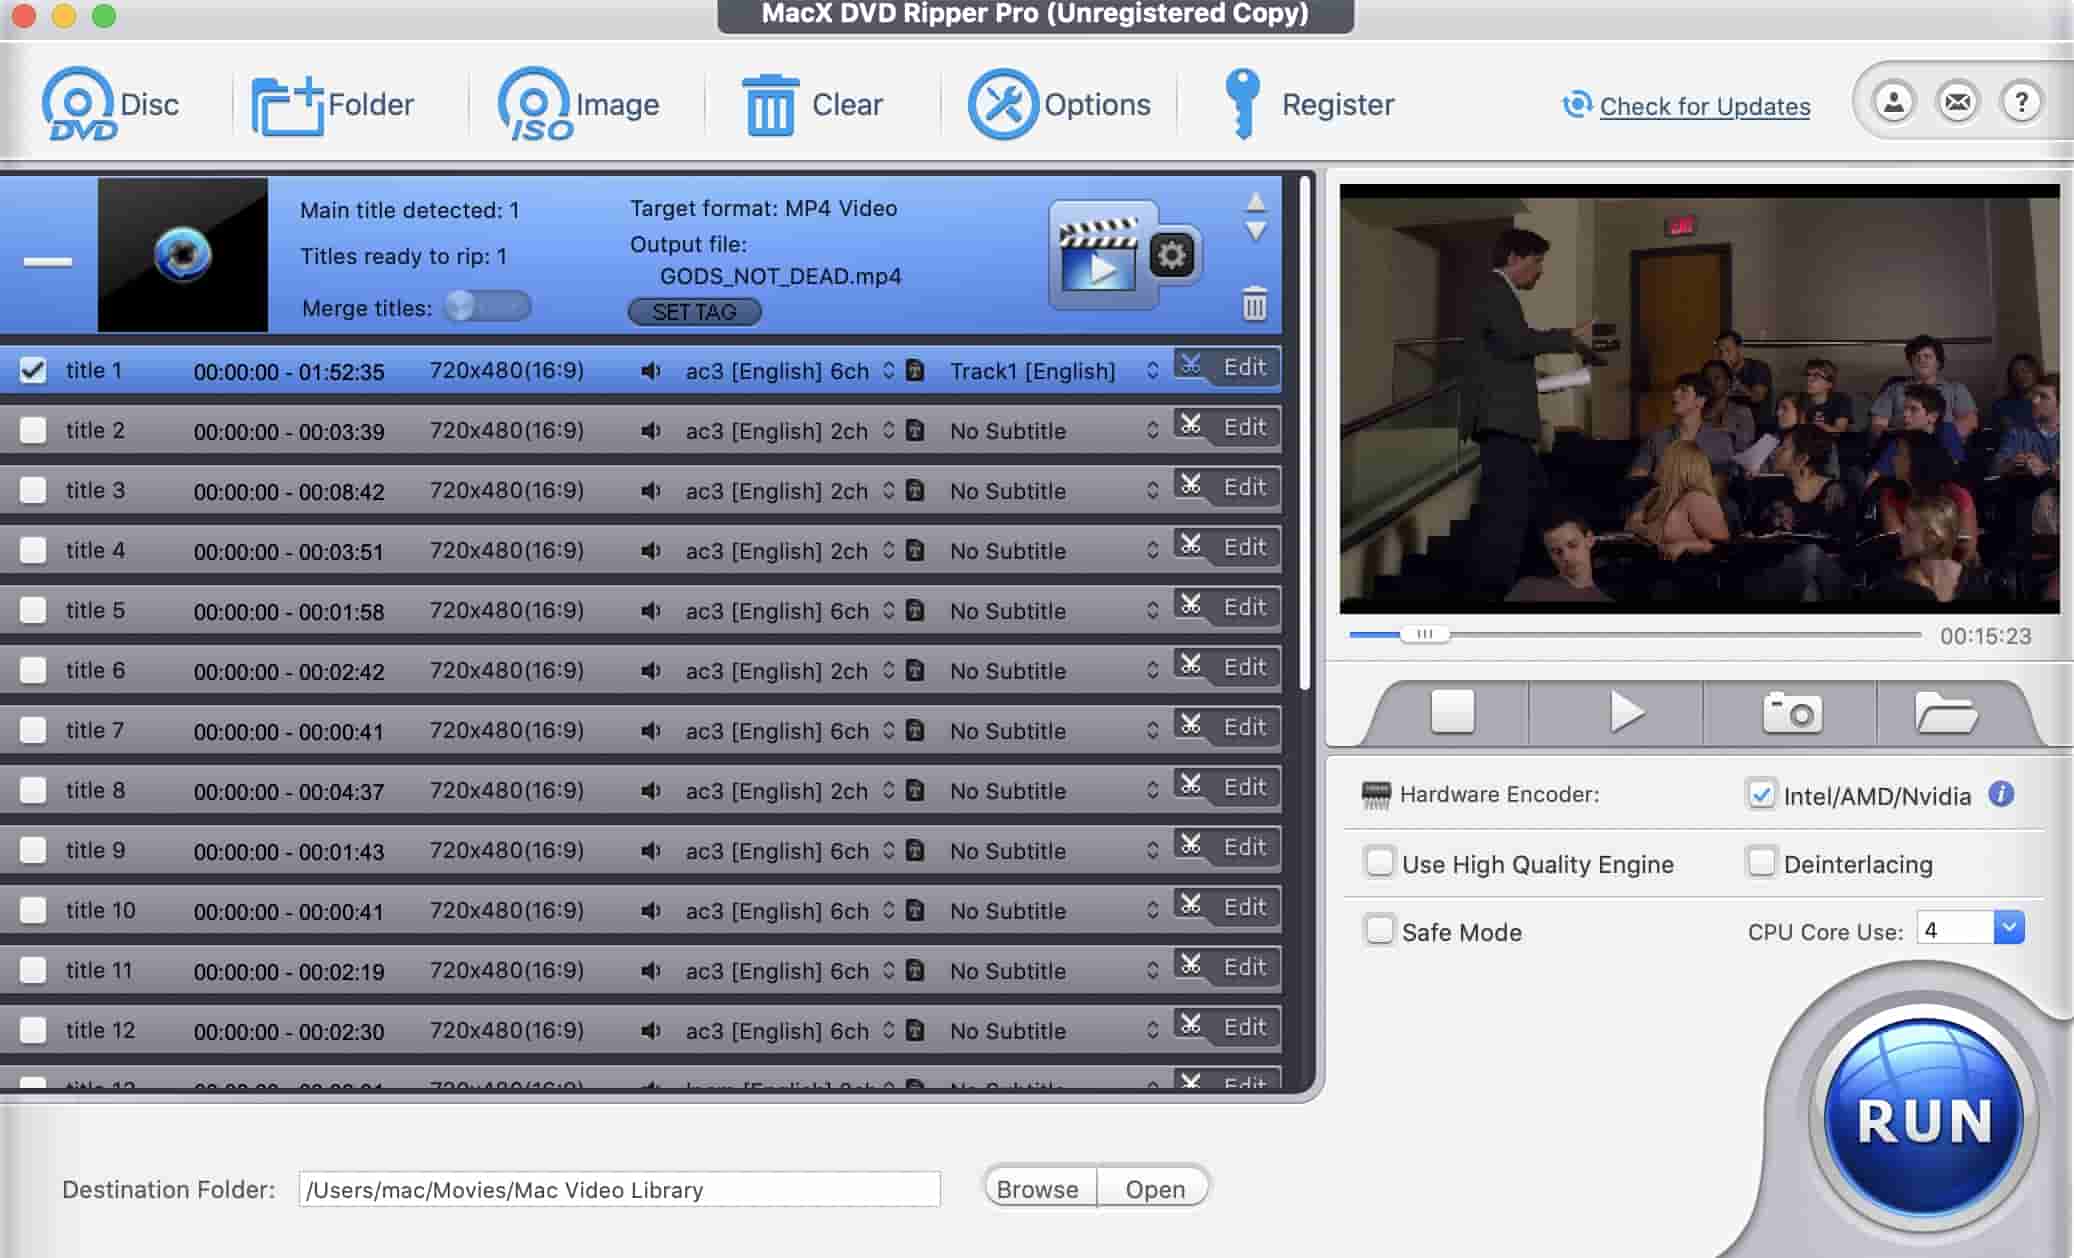Click the DVD Disc load icon
The height and width of the screenshot is (1258, 2074).
pos(79,104)
